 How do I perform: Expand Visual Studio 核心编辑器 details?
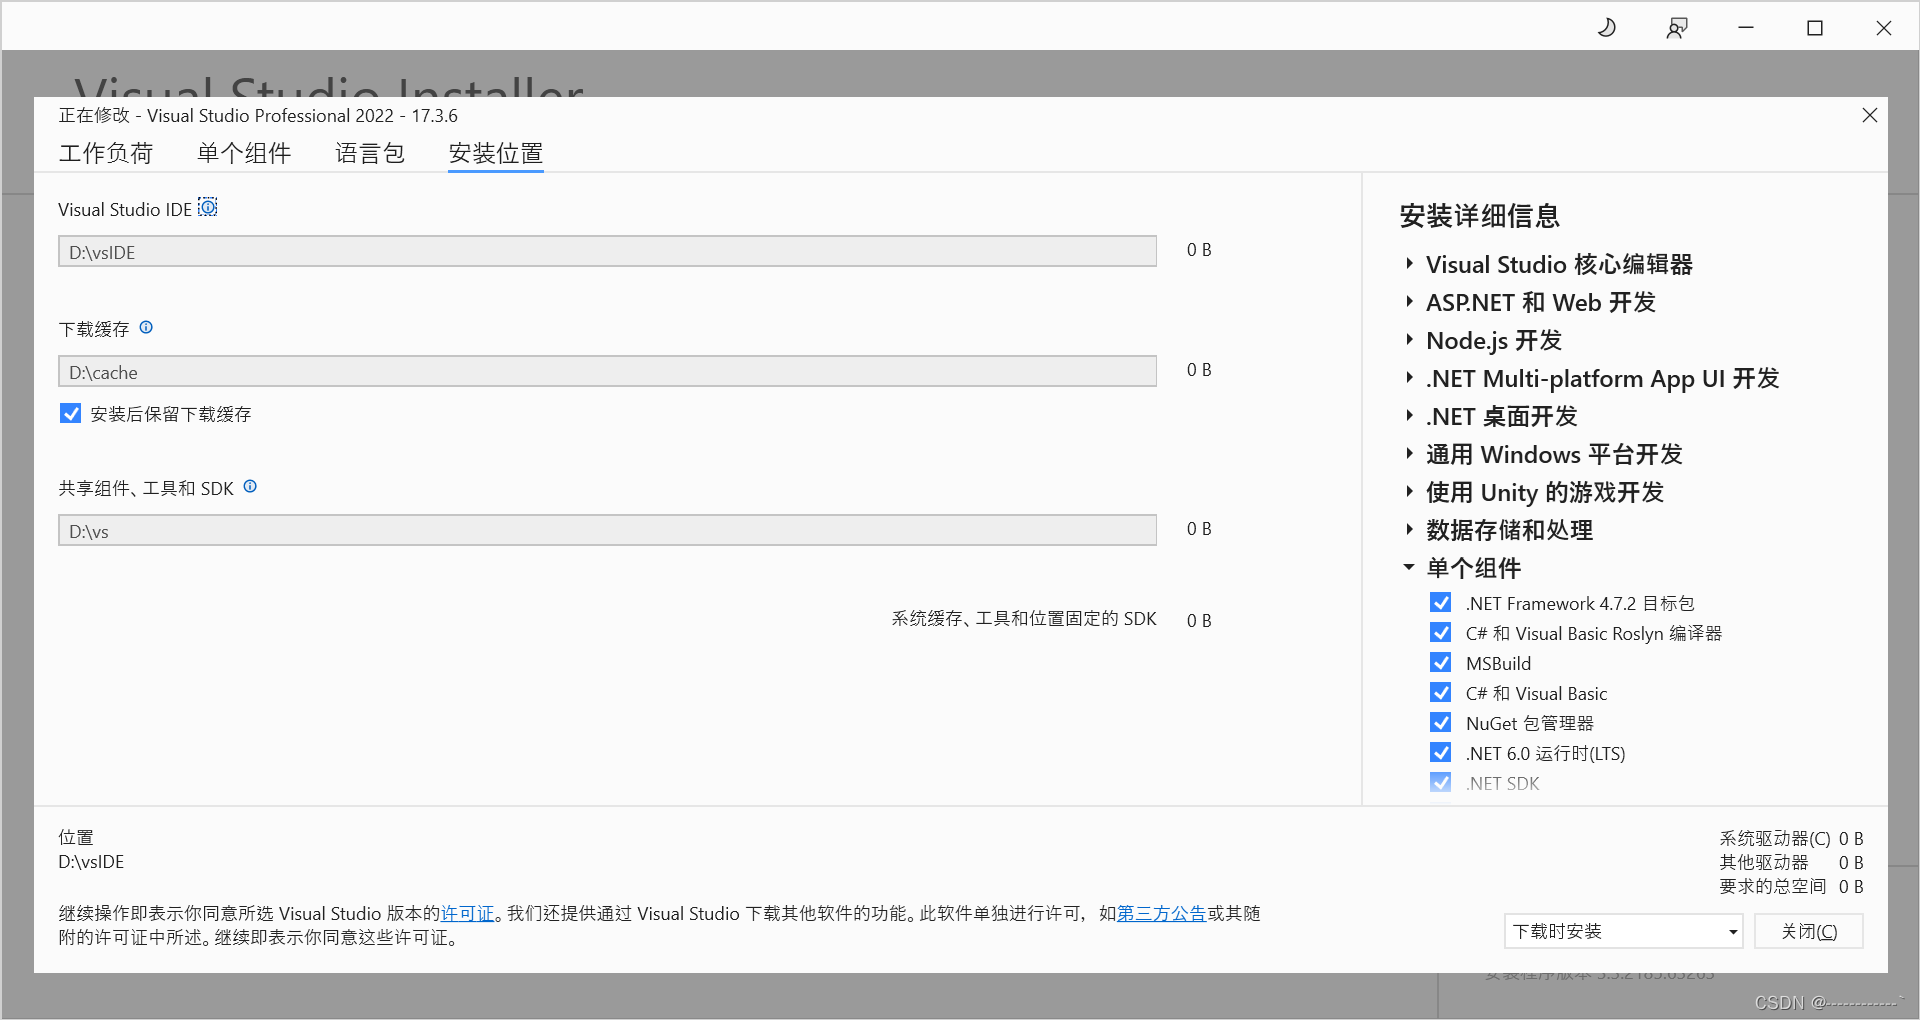(x=1409, y=264)
